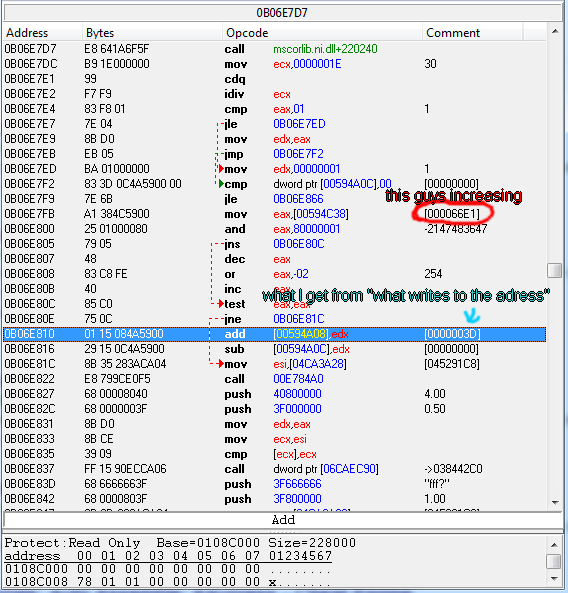This screenshot has width=568, height=593.
Task: Select the highlighted add [00594A08],edx row
Action: click(275, 334)
